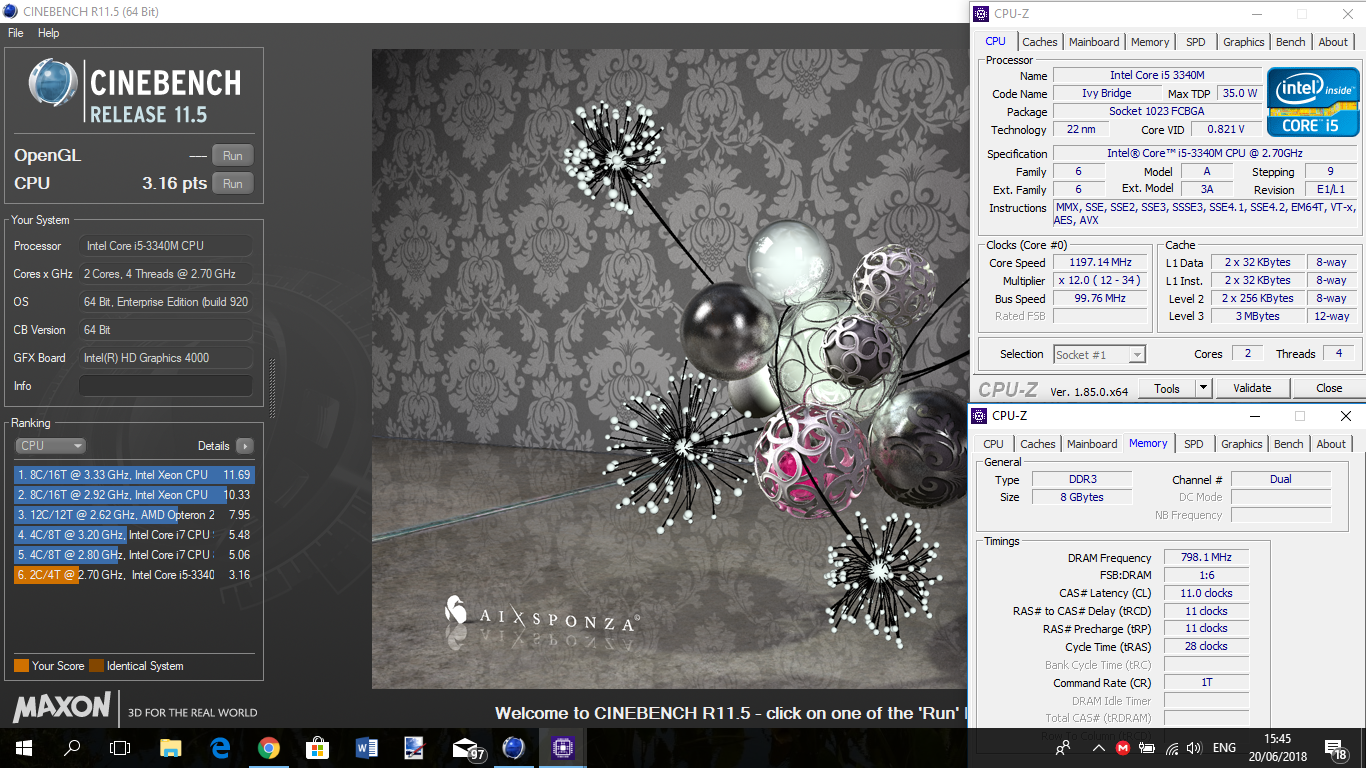Screen dimensions: 1366x768
Task: Open the Wi-Fi network tray icon
Action: point(1170,747)
